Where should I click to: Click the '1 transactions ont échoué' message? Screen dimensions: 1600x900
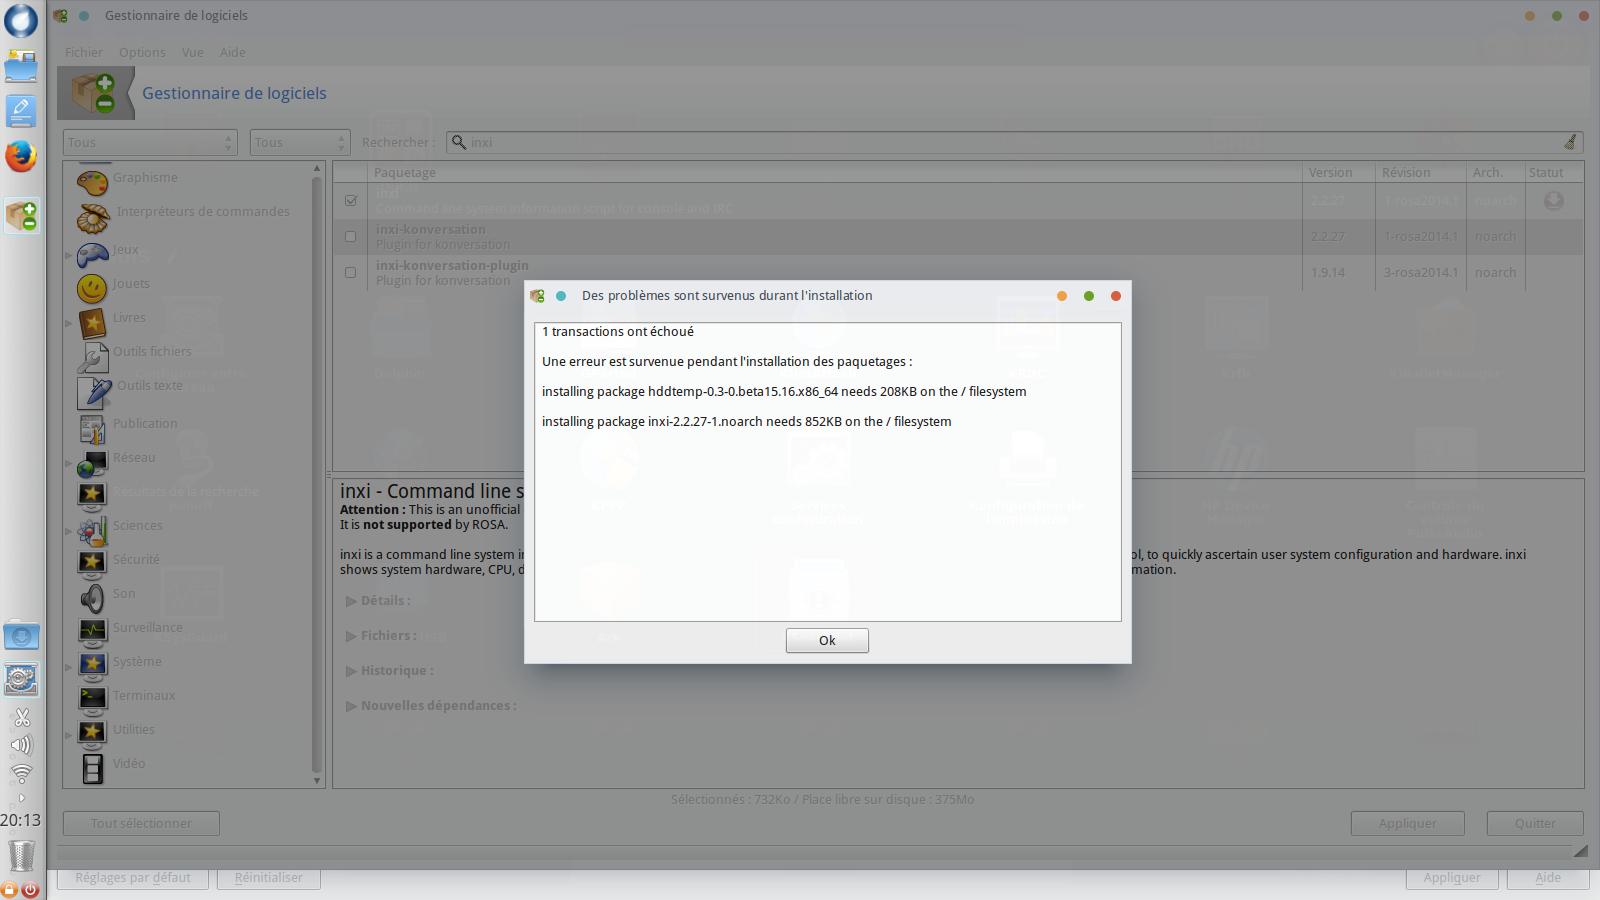(618, 332)
